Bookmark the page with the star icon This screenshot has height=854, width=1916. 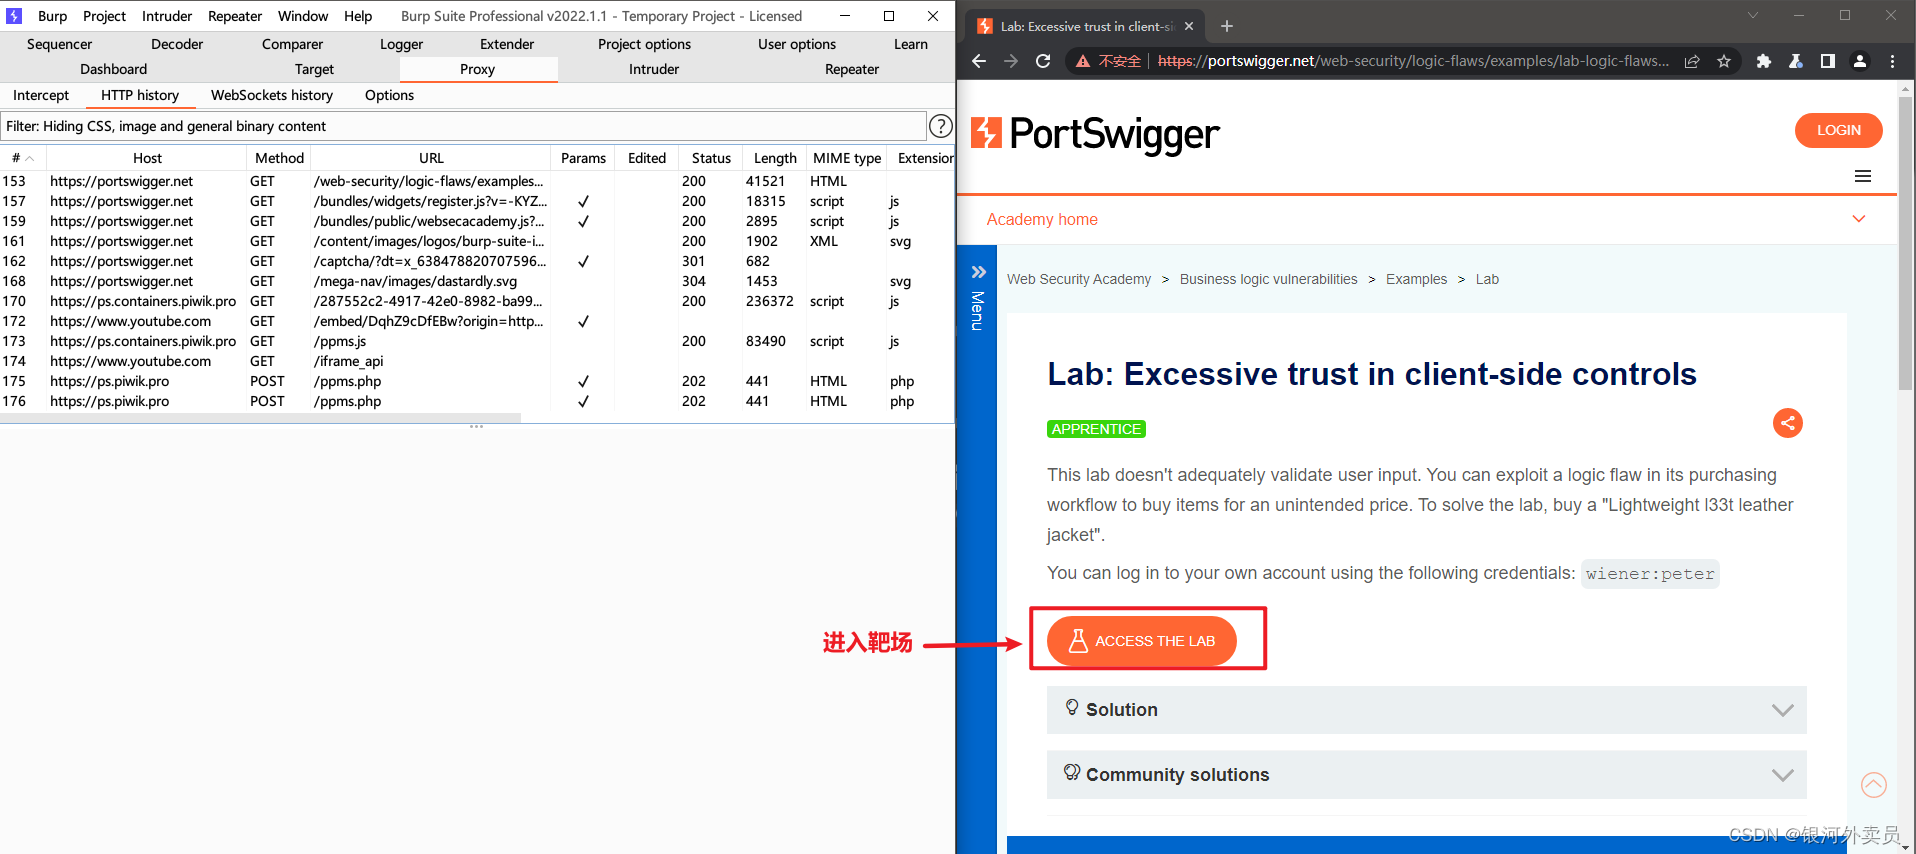click(x=1724, y=61)
